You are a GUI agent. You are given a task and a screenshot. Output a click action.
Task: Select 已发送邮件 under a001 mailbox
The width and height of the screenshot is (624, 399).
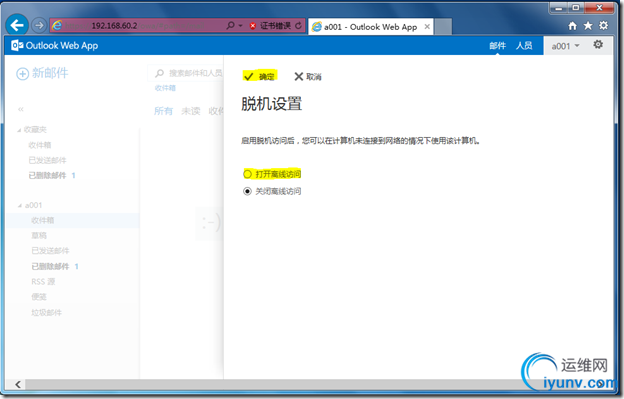click(x=50, y=251)
